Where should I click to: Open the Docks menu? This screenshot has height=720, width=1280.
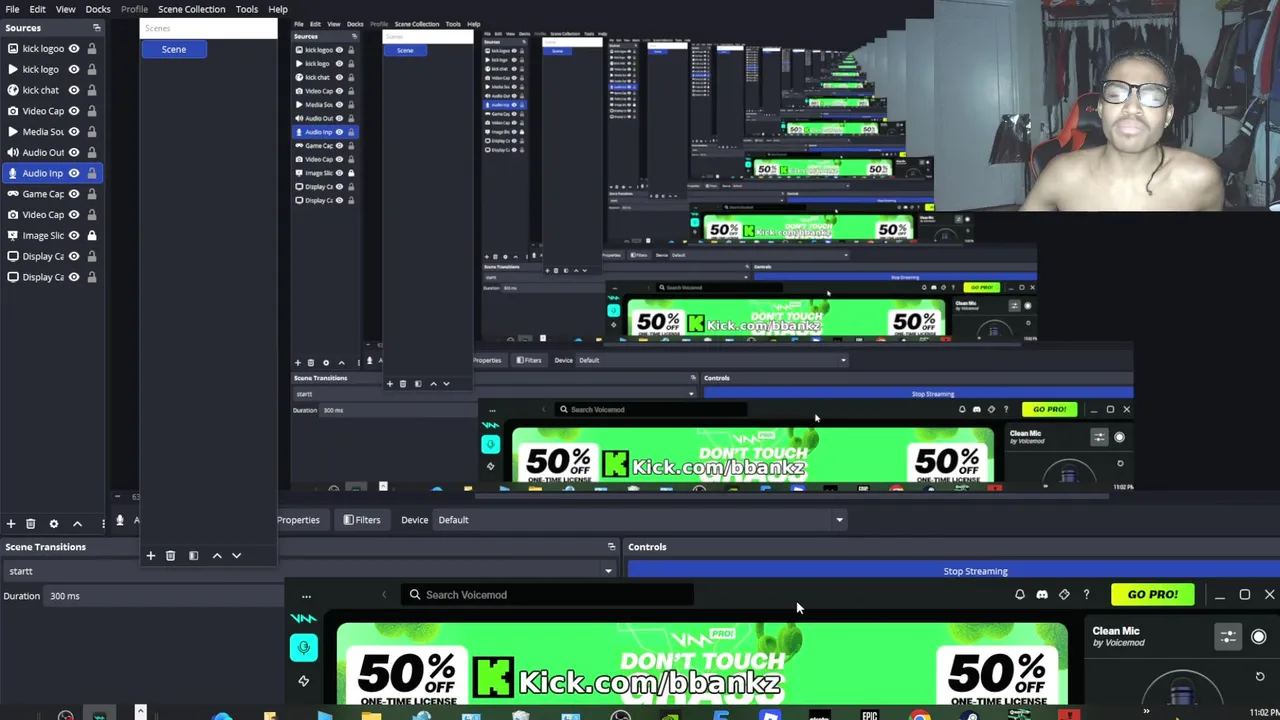pos(98,9)
